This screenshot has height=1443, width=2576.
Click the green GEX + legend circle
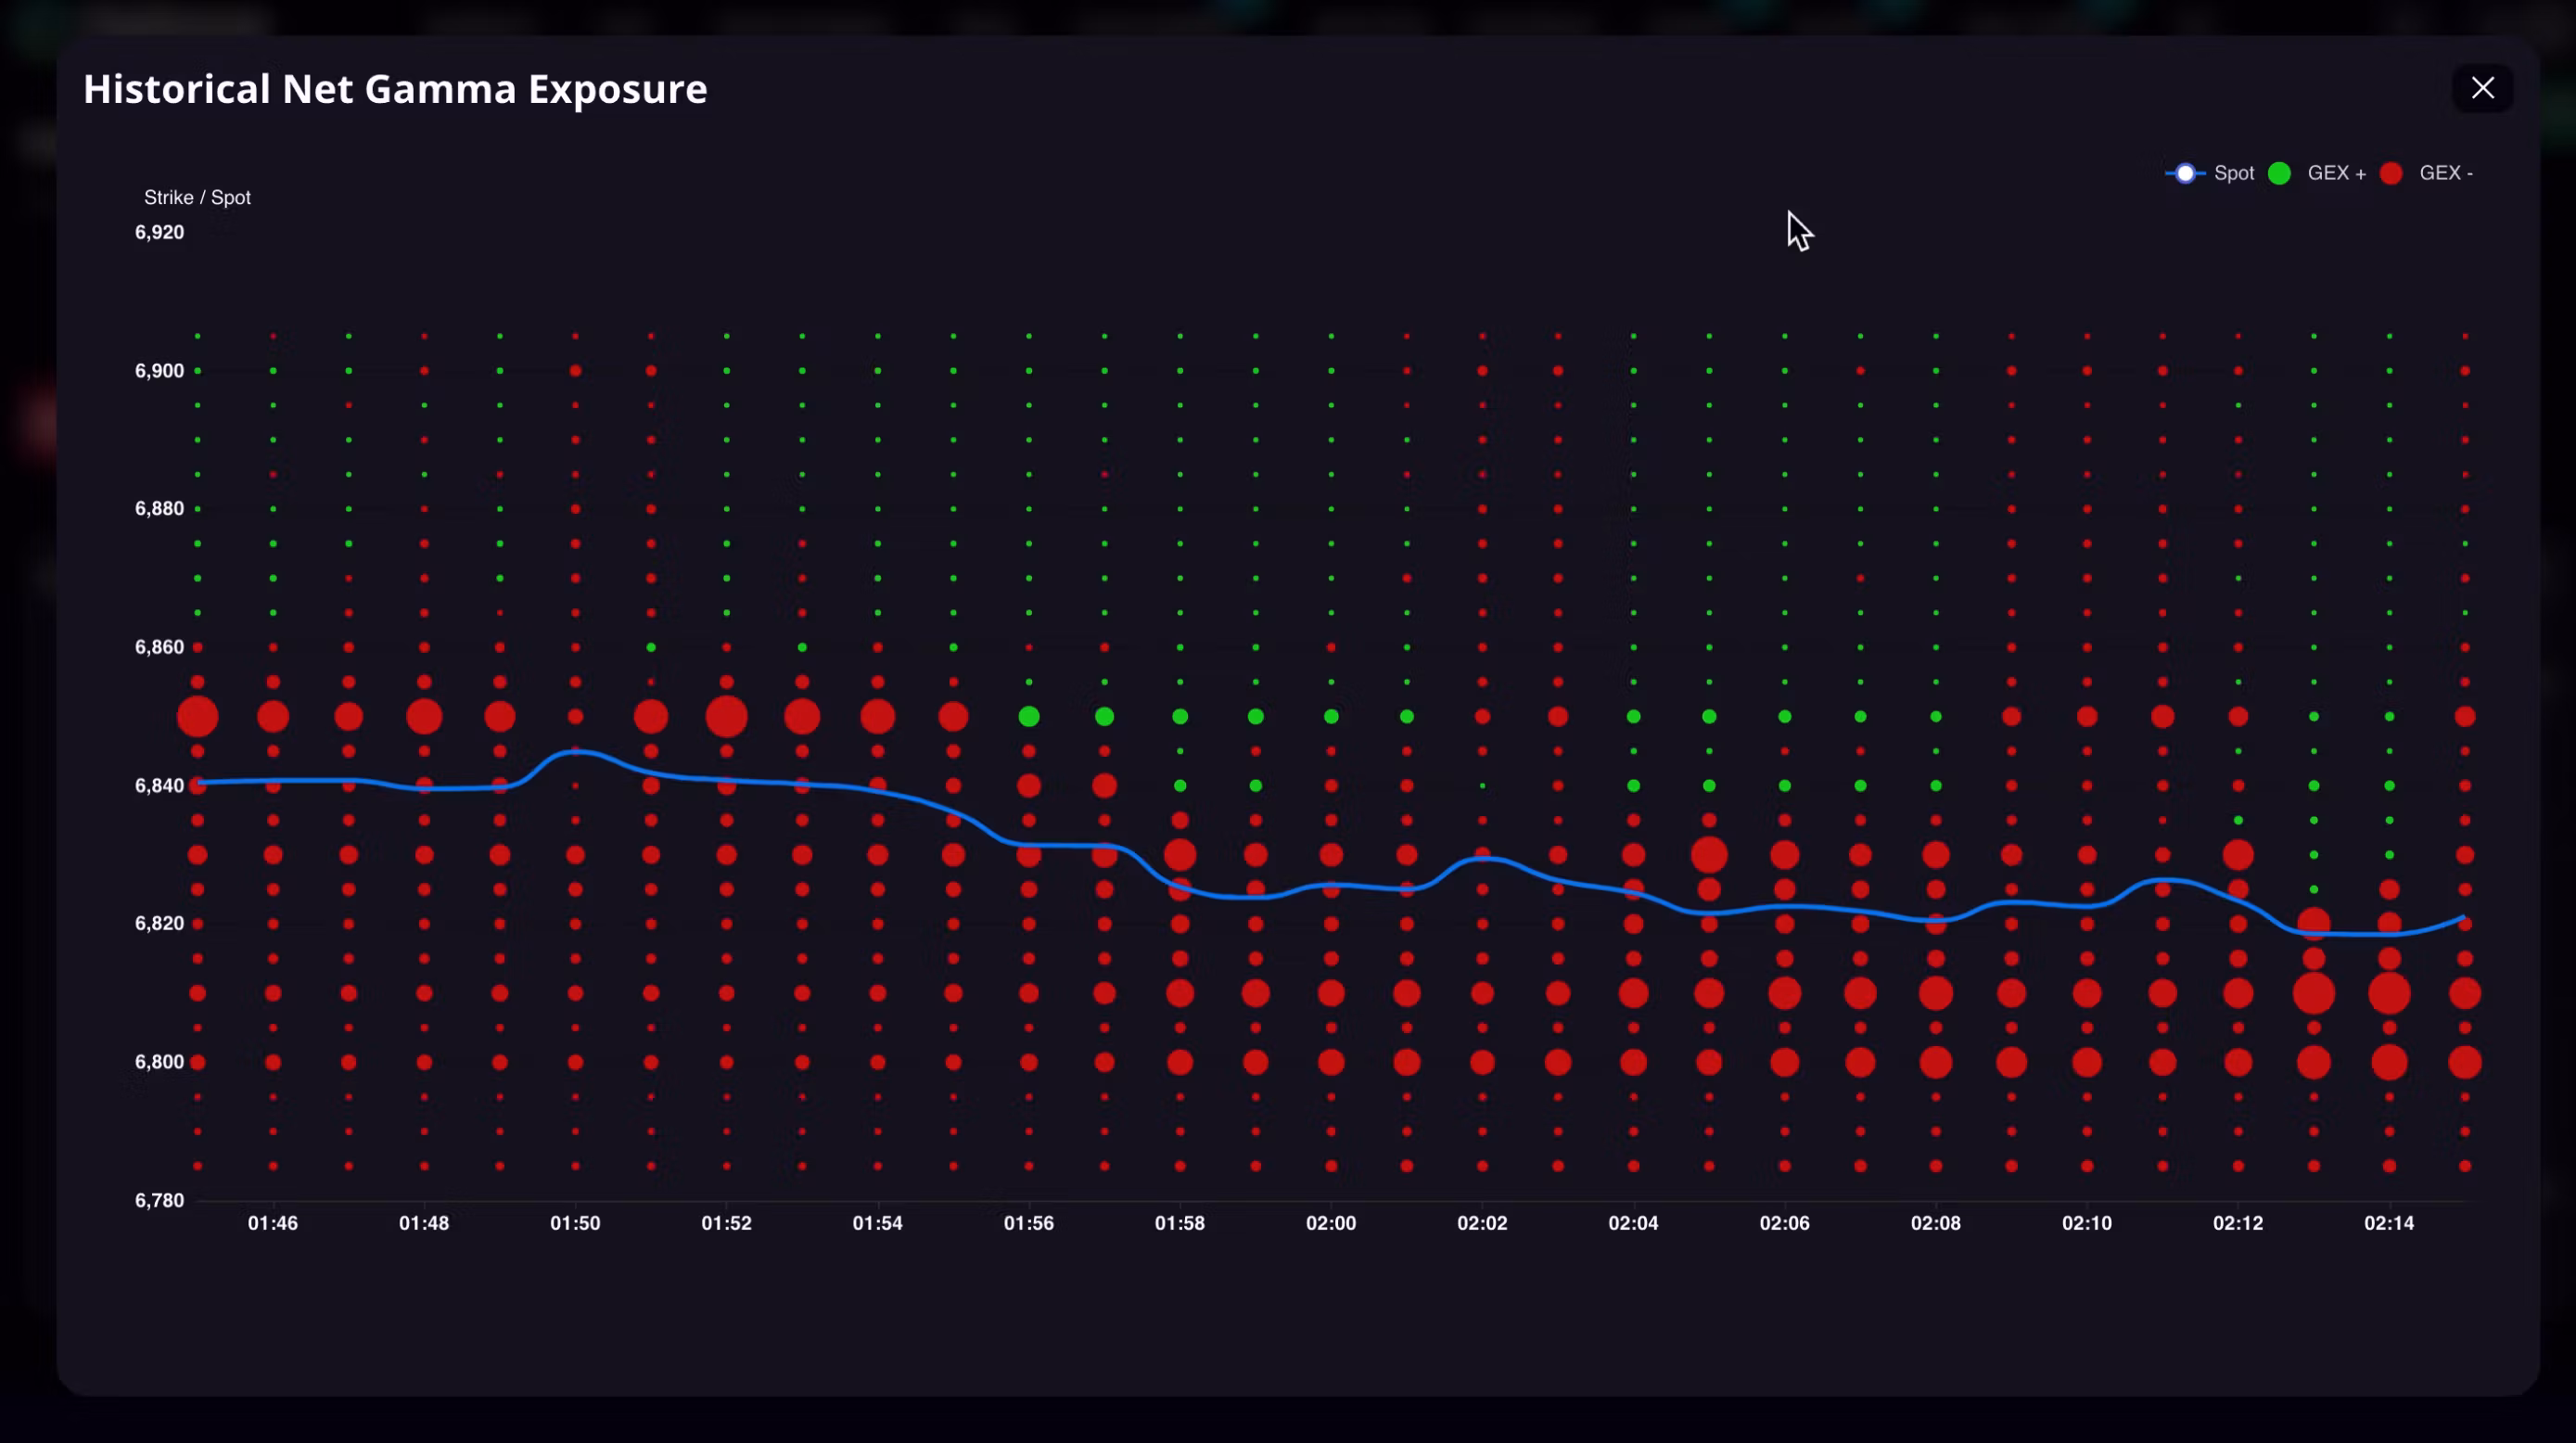(2279, 173)
